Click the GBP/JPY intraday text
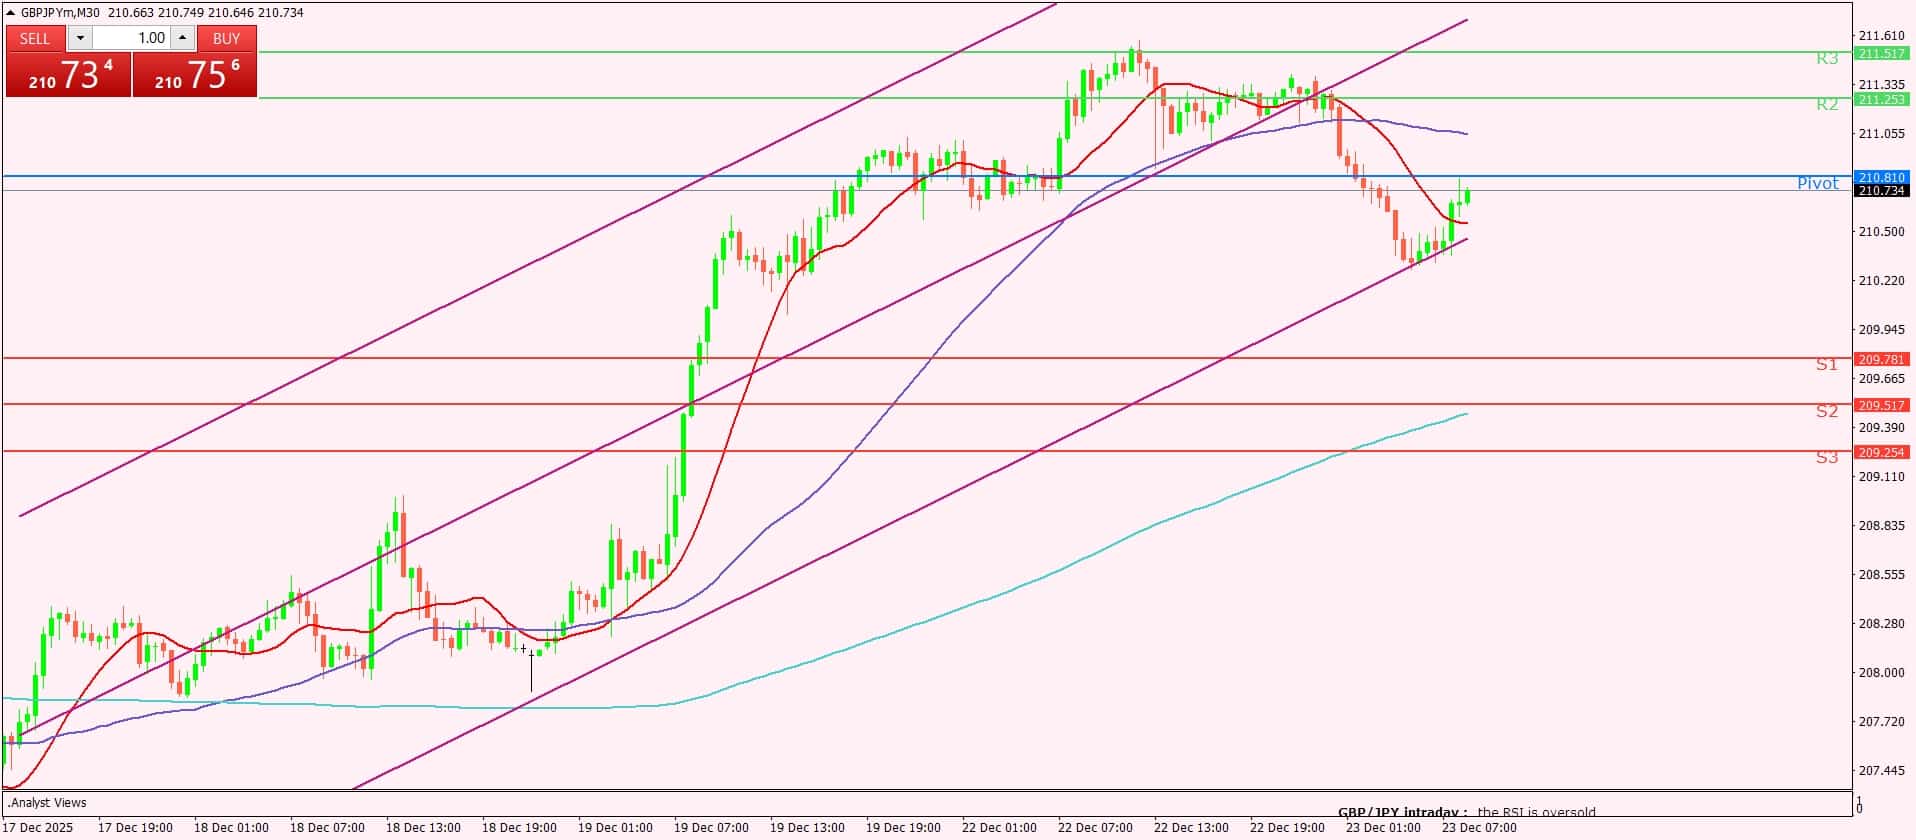1916x840 pixels. (x=1402, y=812)
